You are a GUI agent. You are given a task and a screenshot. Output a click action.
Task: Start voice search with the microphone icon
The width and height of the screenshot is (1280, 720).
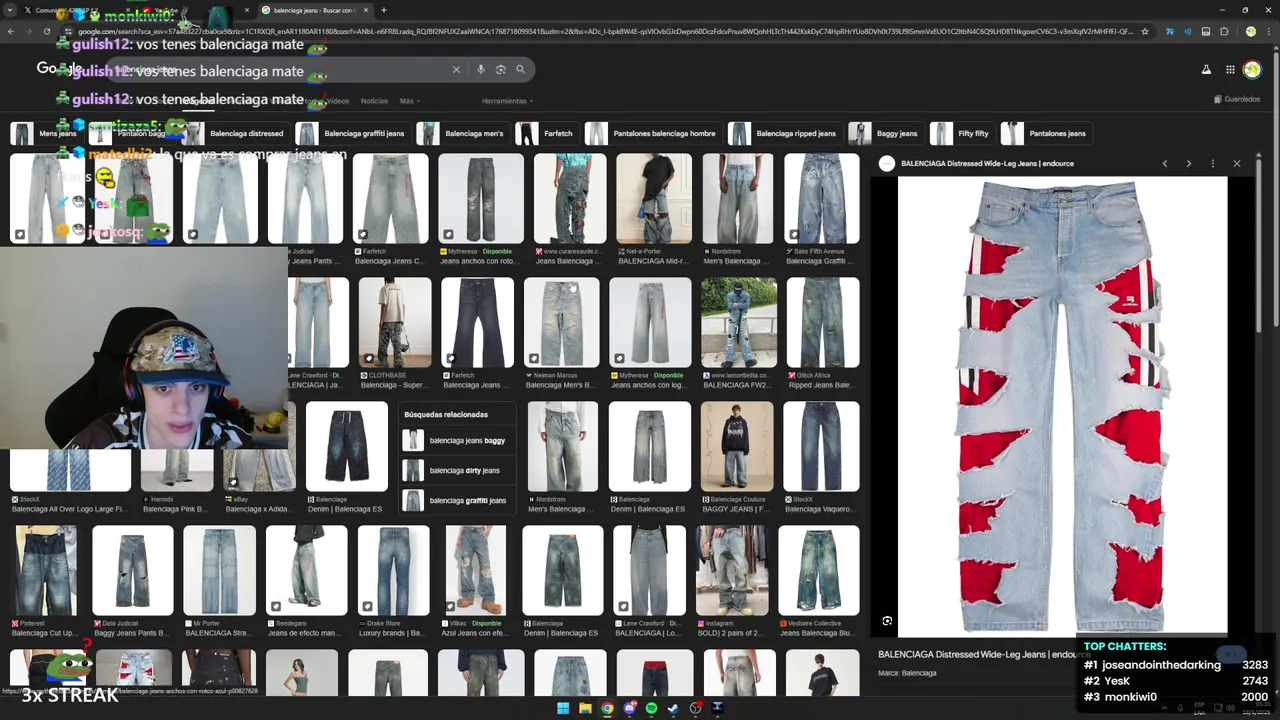[481, 70]
